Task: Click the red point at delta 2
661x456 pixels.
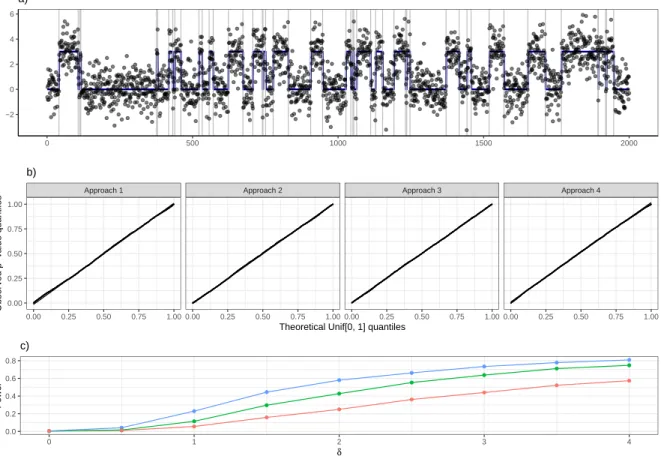Action: [x=339, y=409]
